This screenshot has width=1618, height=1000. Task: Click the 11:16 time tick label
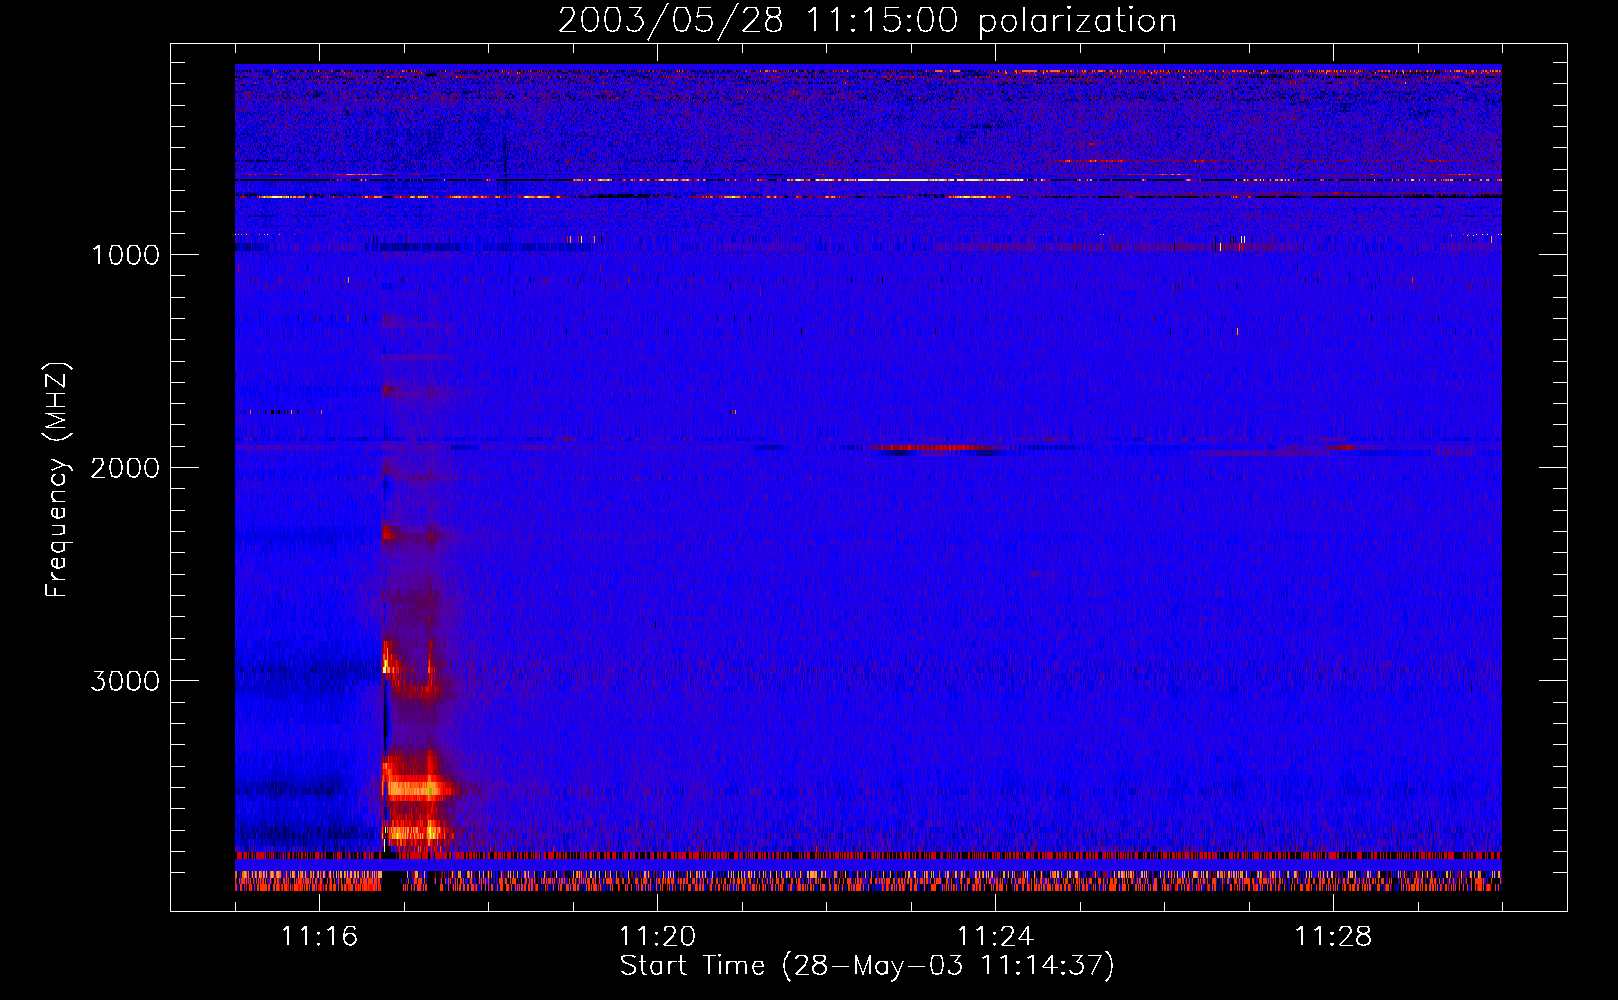(319, 936)
